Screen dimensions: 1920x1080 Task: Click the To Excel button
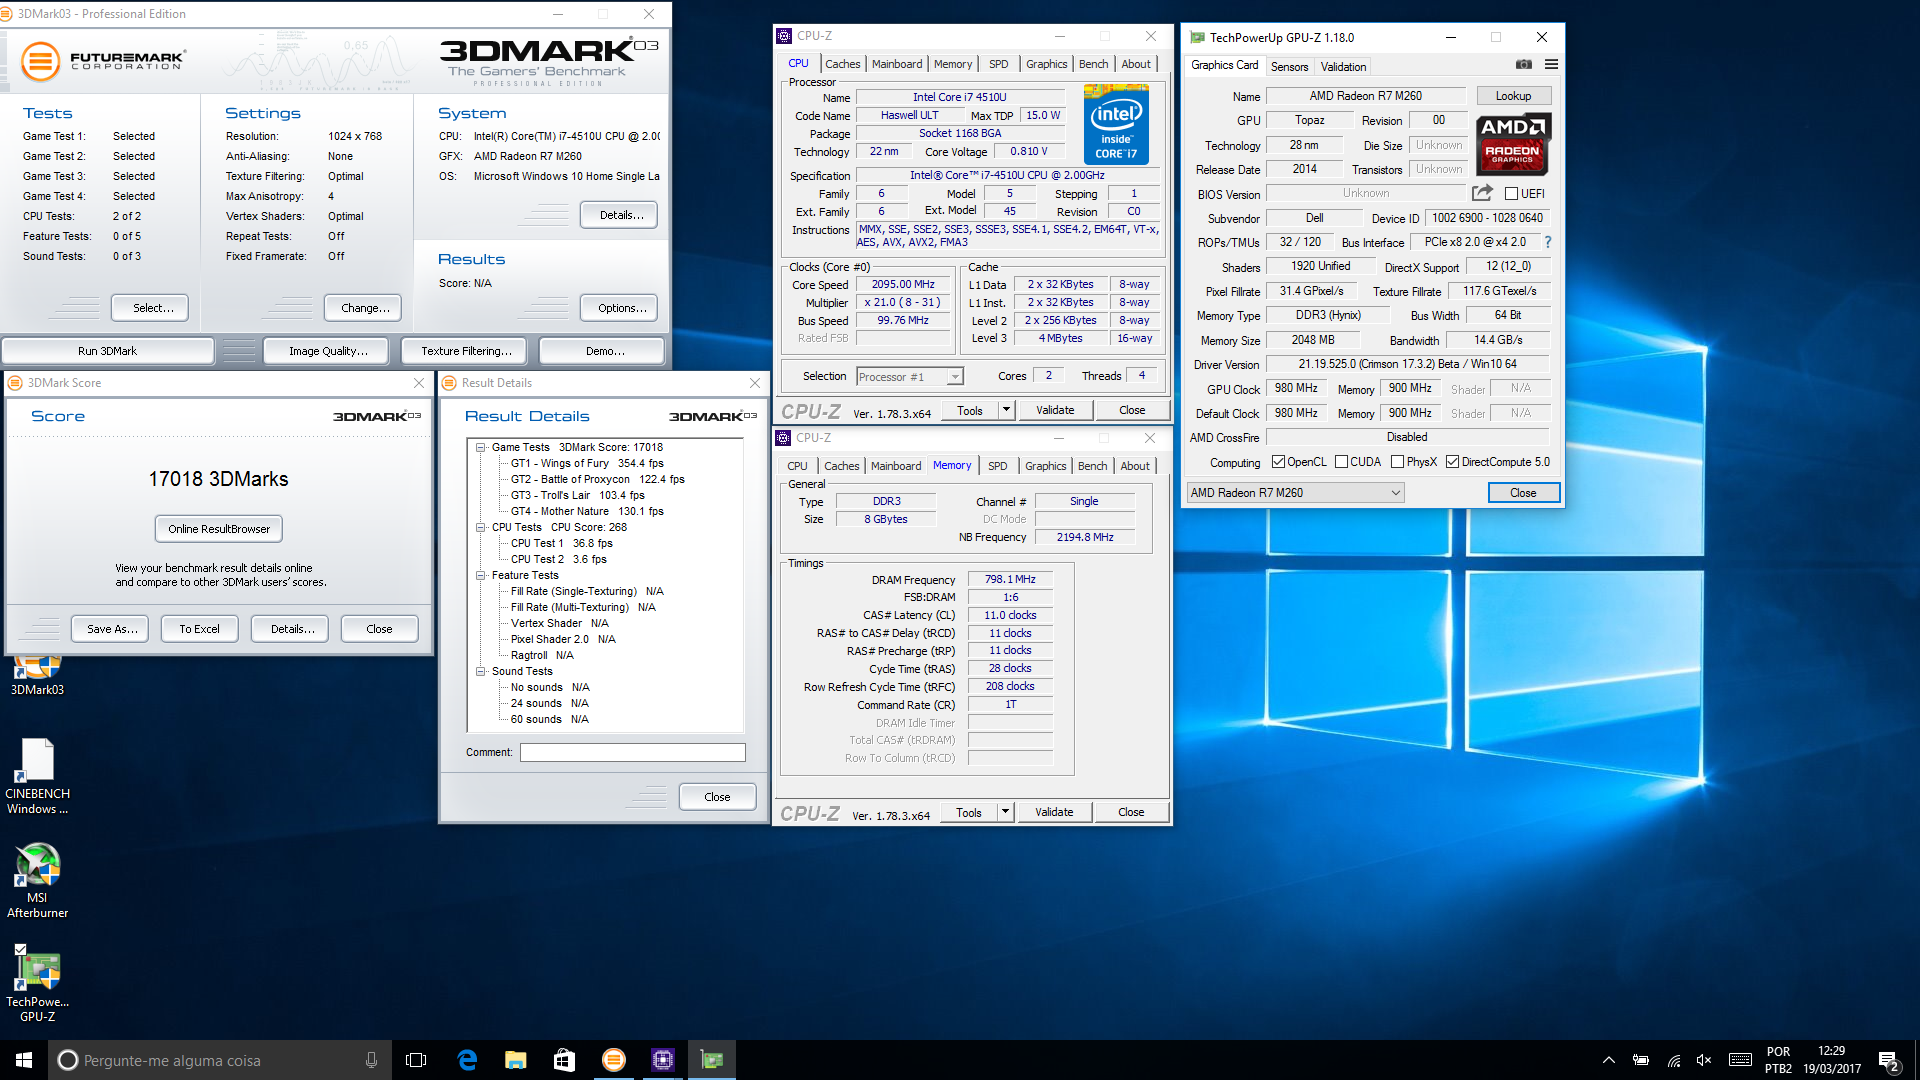click(199, 629)
